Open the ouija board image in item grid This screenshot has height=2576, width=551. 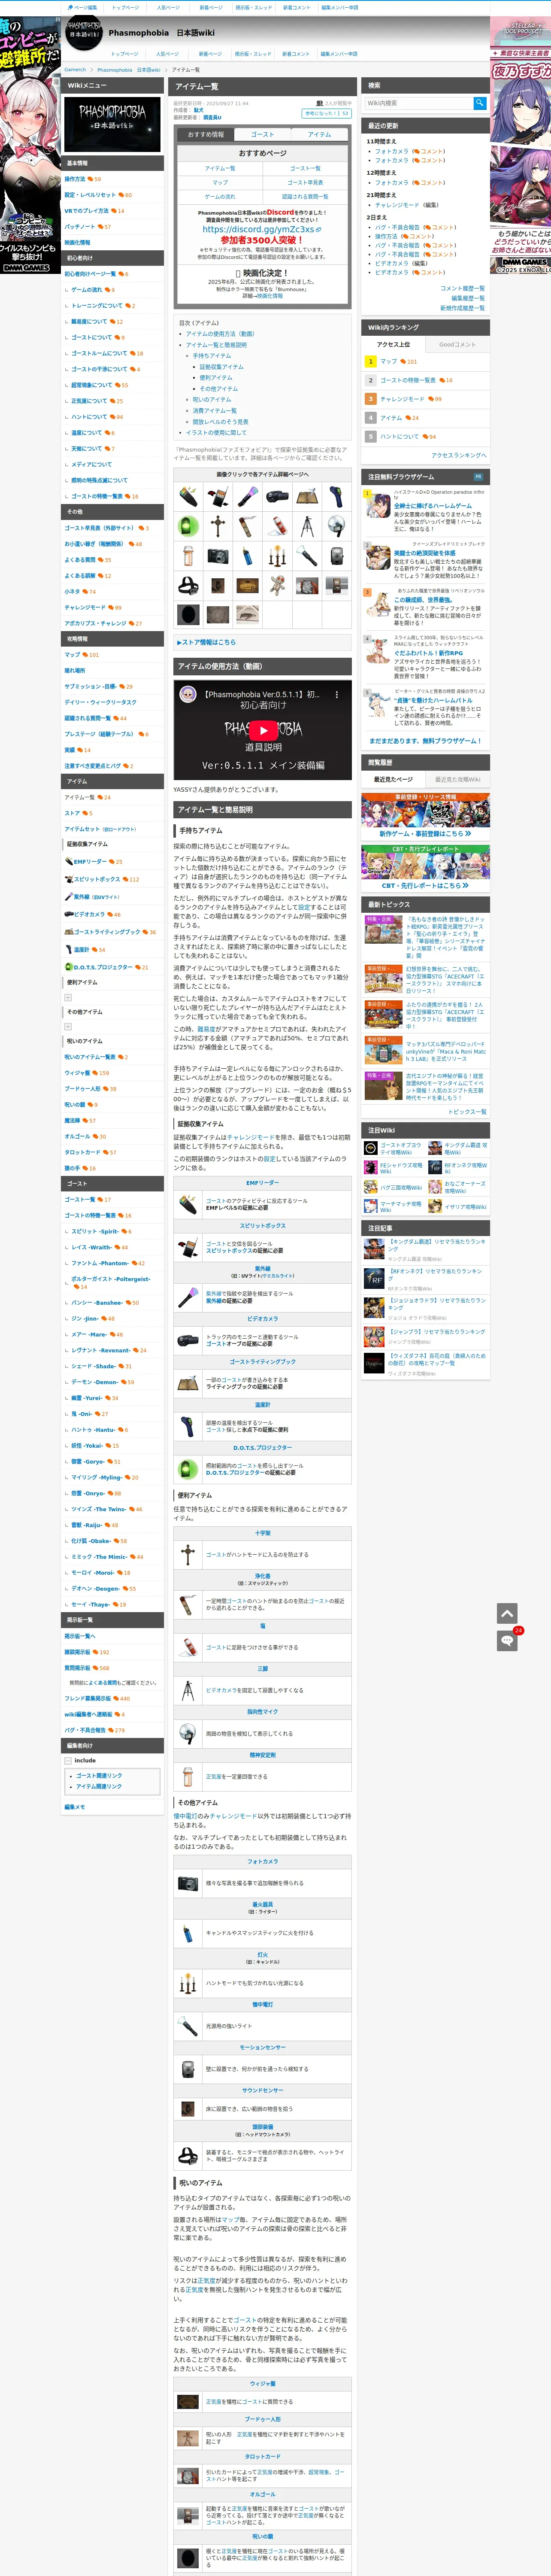tap(248, 586)
